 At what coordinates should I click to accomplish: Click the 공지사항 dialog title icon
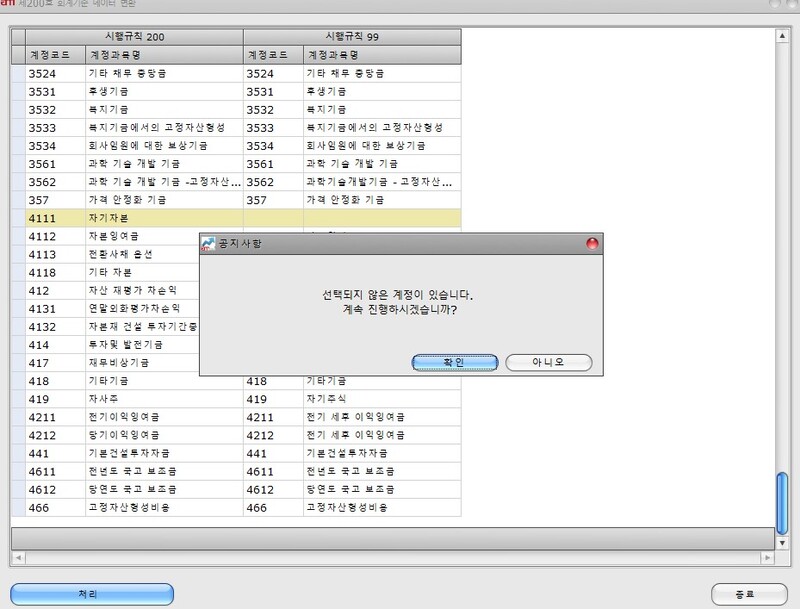click(x=208, y=243)
